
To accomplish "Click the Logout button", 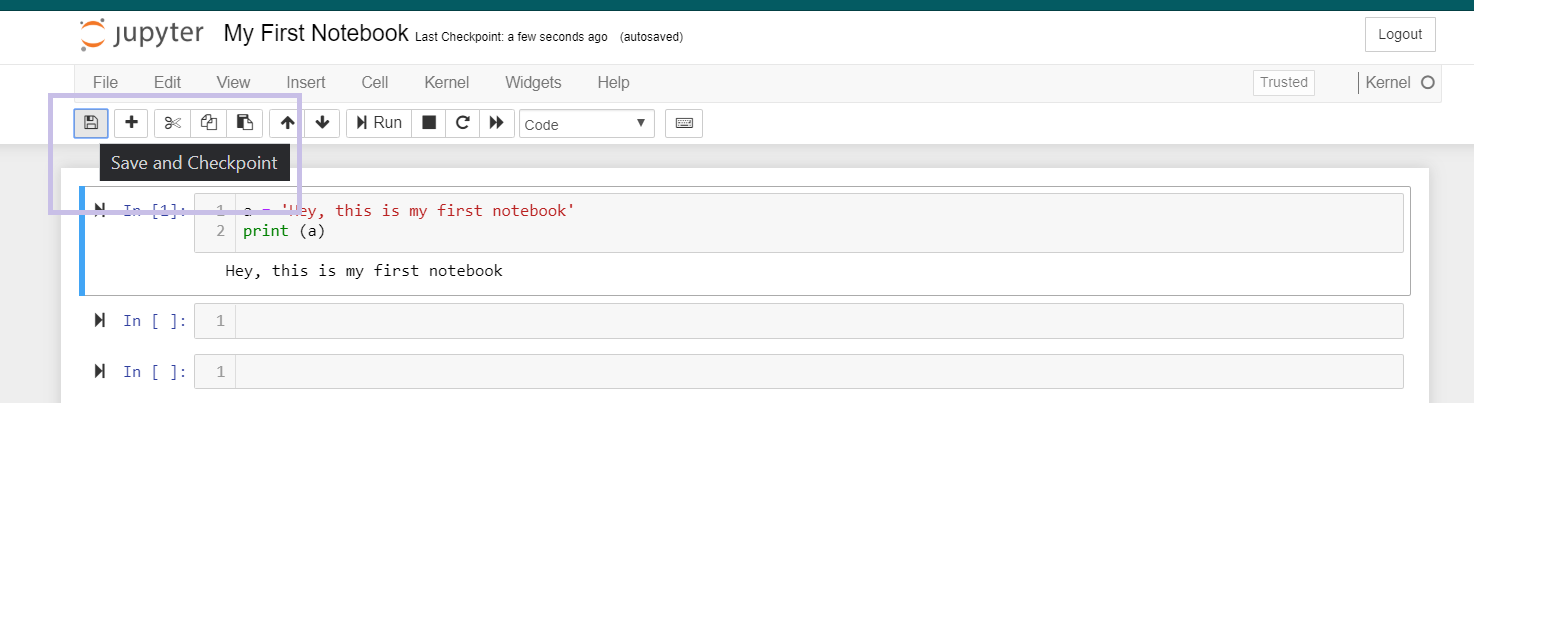I will pos(1399,33).
